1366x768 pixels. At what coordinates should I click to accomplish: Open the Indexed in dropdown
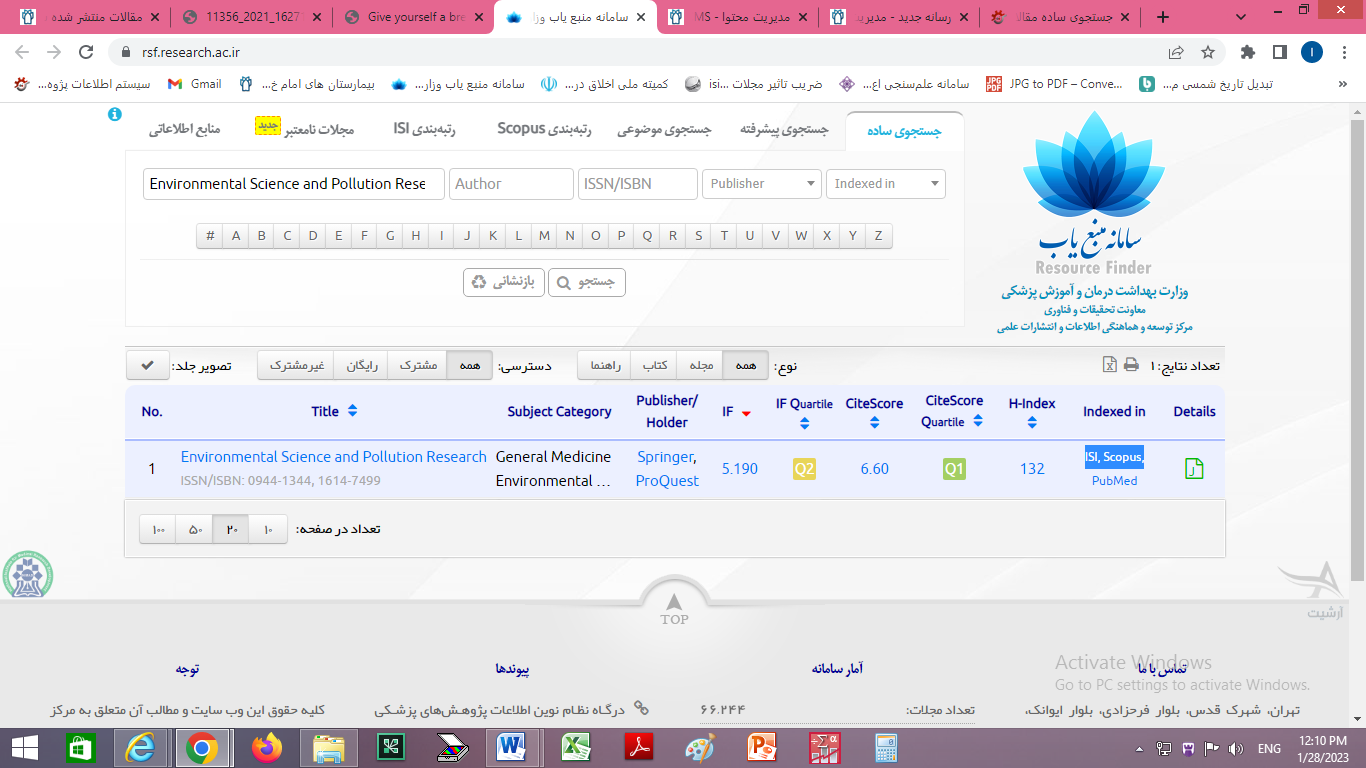point(885,184)
